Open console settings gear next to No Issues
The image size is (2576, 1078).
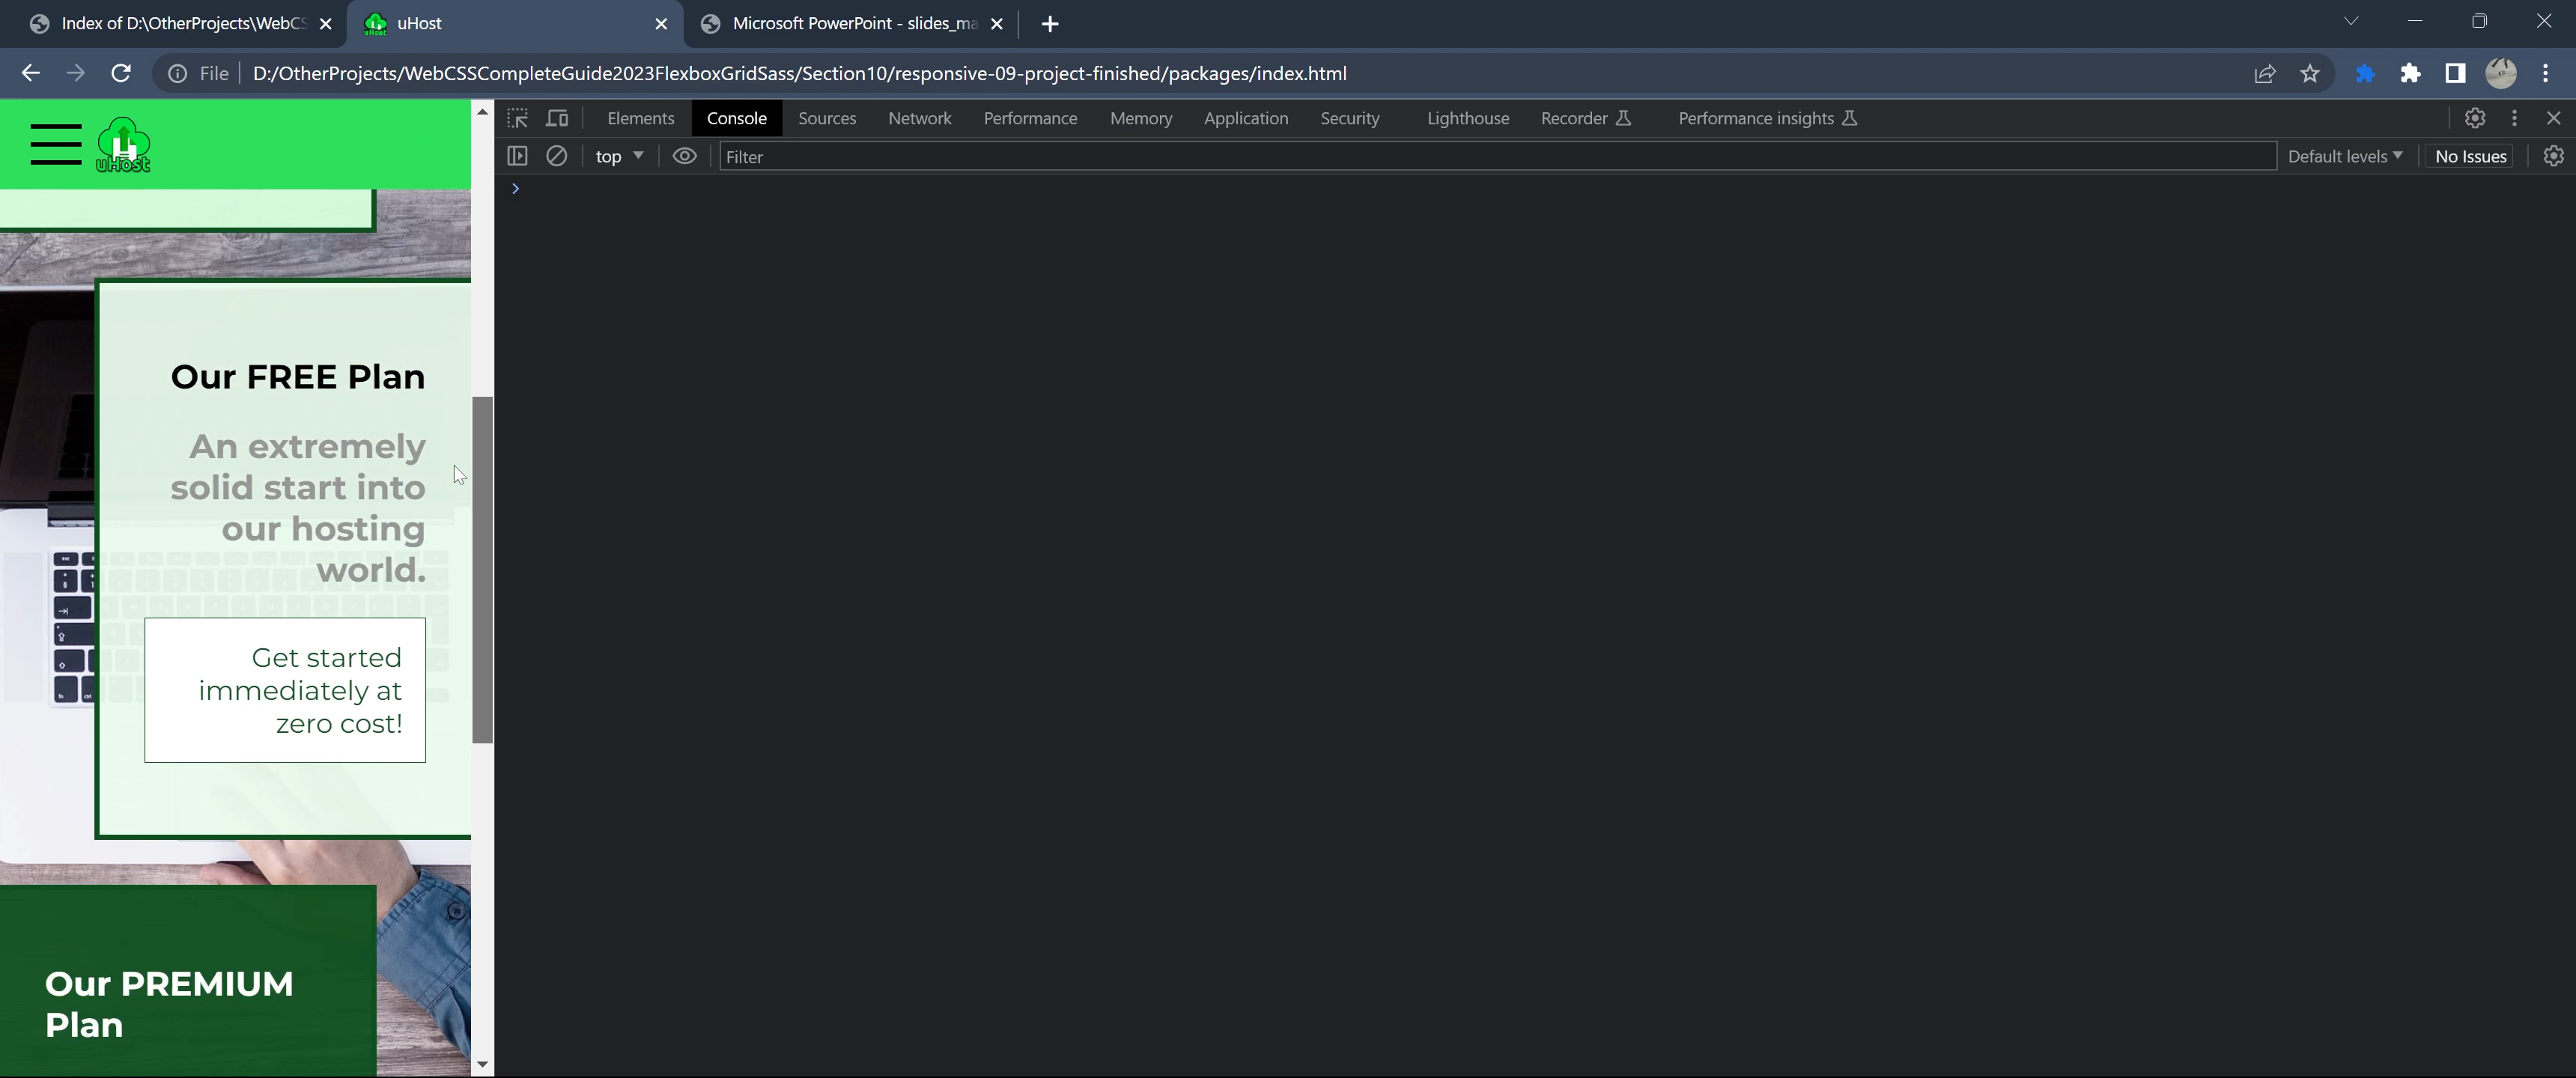(x=2553, y=156)
